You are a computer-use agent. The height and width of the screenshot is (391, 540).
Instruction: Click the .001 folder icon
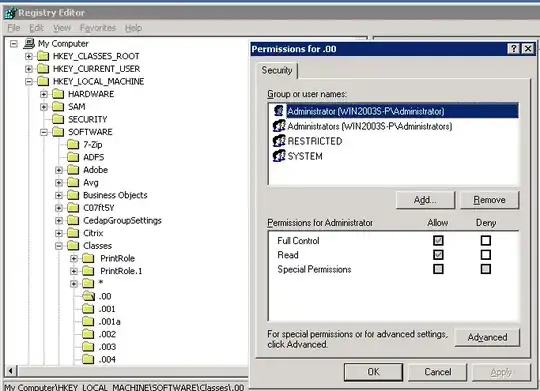coord(89,309)
